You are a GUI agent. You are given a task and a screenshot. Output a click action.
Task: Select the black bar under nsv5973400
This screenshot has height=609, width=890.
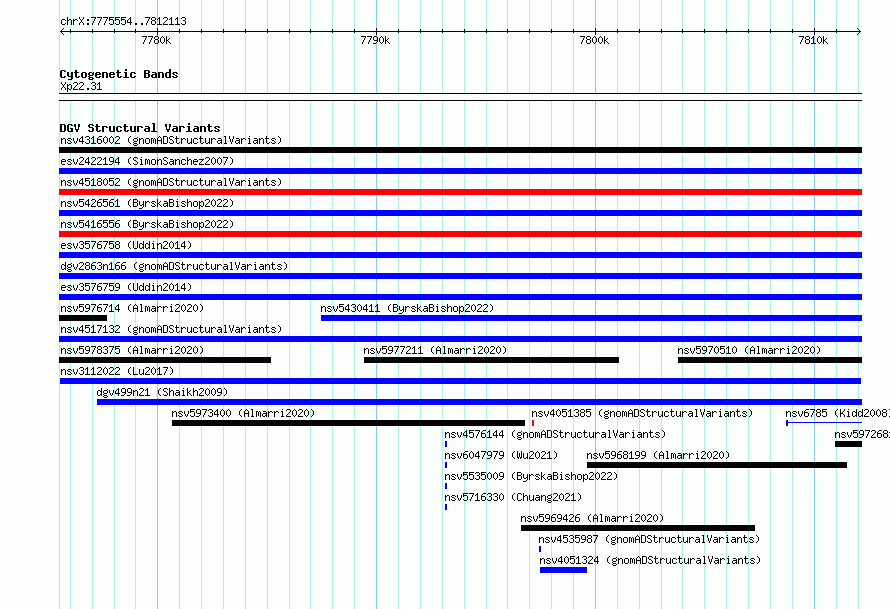coord(349,423)
